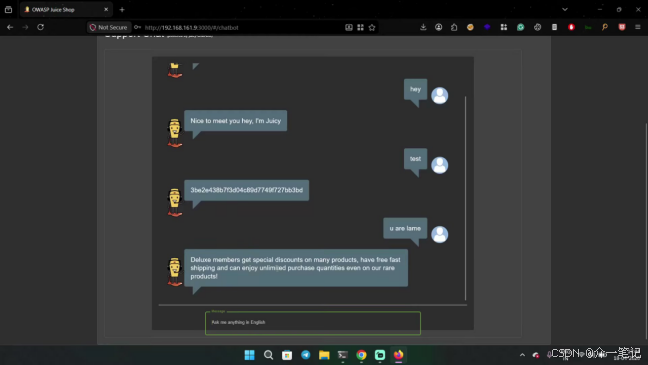The width and height of the screenshot is (648, 365).
Task: Click the yellow key extension icon
Action: (x=605, y=27)
